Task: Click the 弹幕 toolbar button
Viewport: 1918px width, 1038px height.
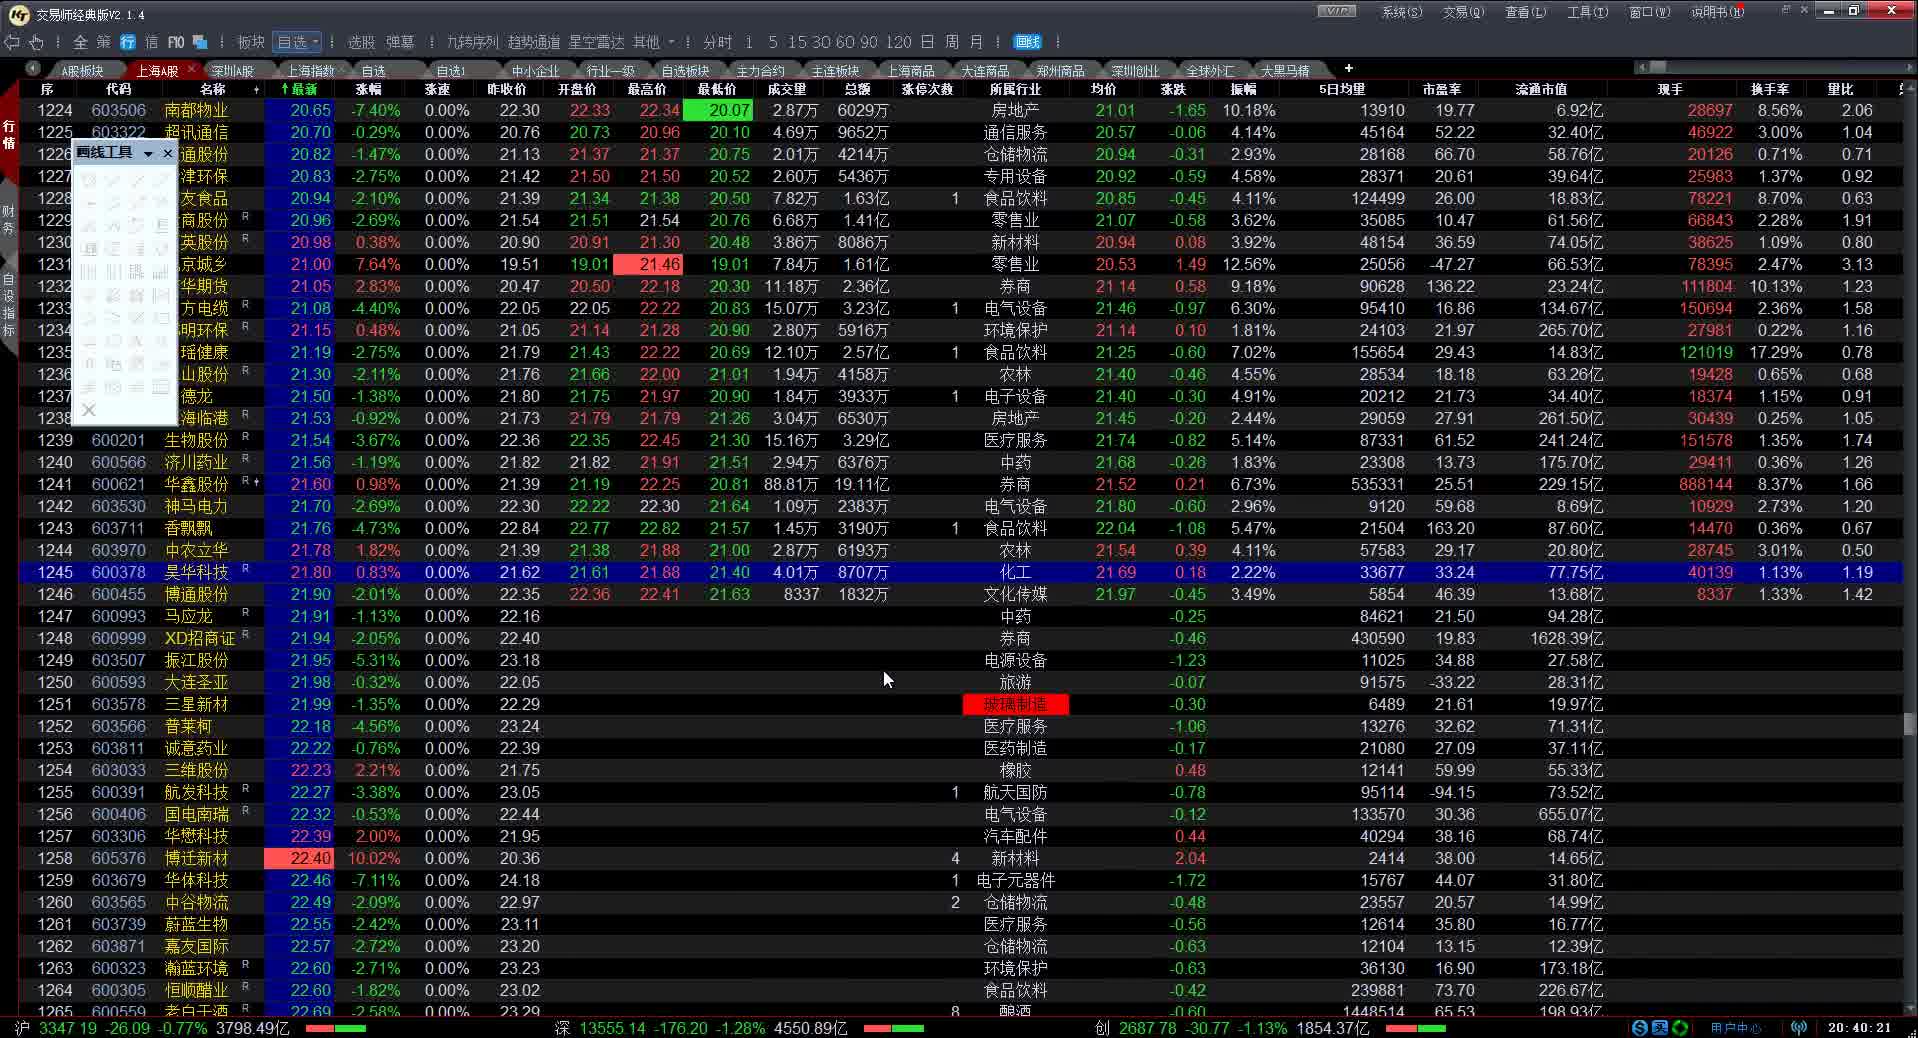Action: pos(400,42)
